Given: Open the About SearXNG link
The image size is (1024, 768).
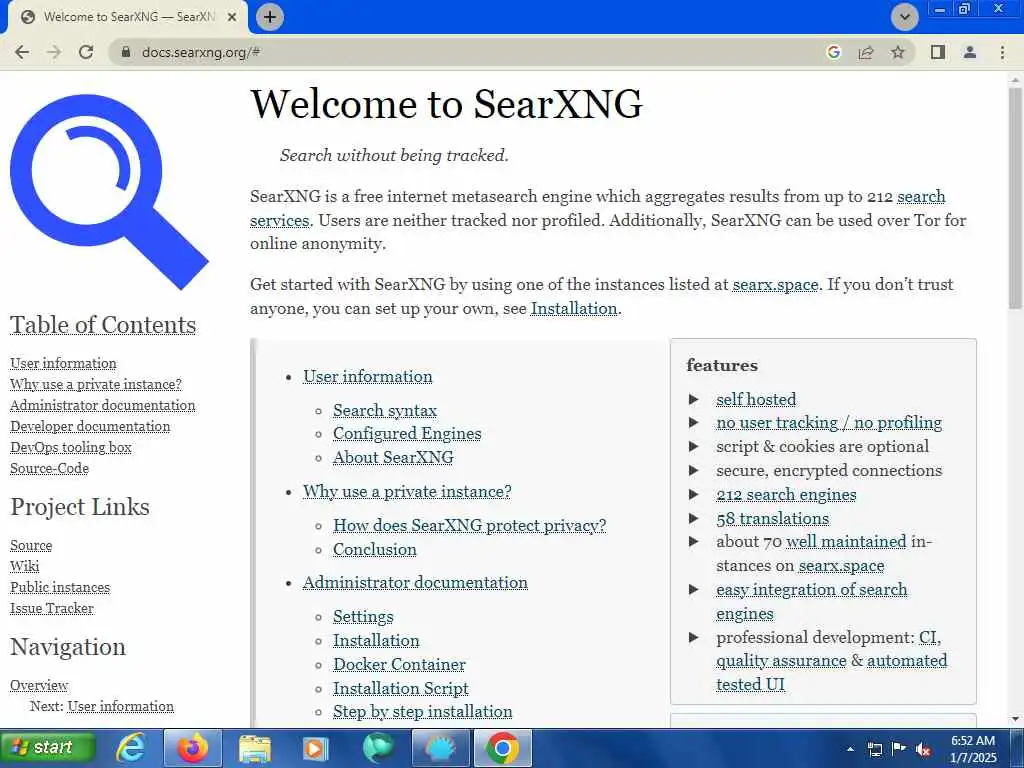Looking at the screenshot, I should [393, 457].
